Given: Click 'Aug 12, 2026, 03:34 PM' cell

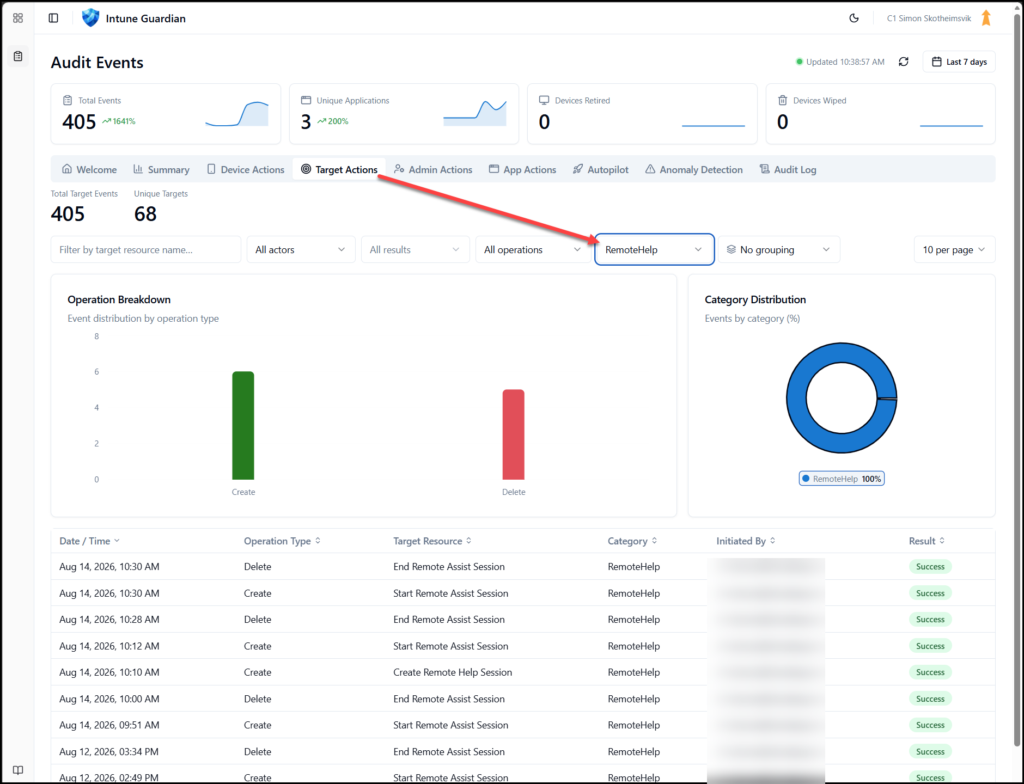Looking at the screenshot, I should coord(108,752).
